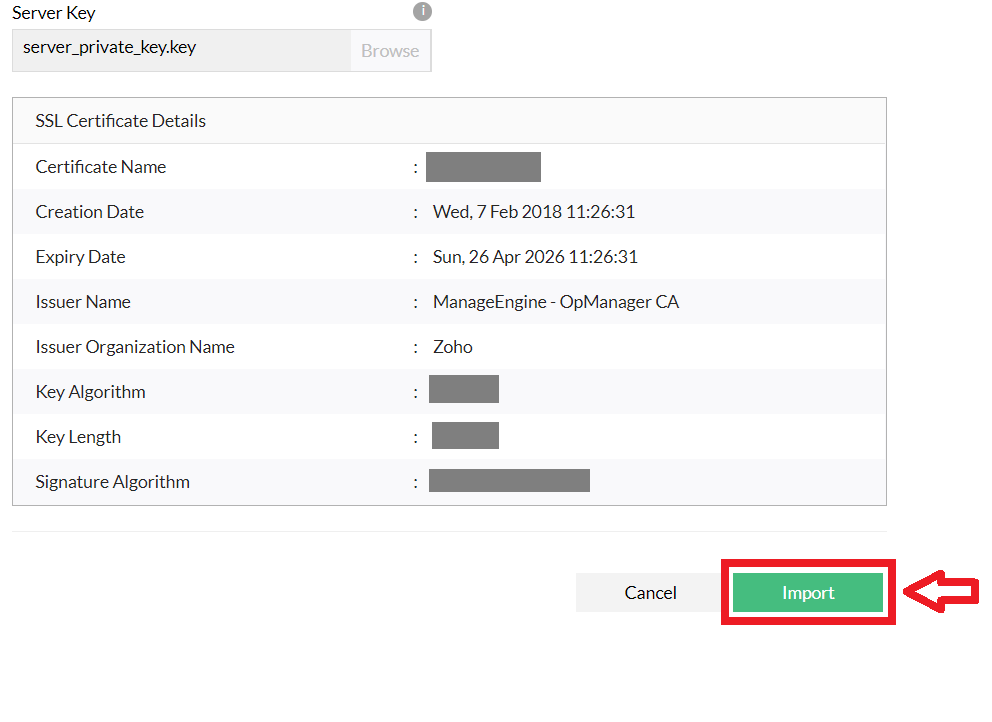Select the Zoho issuer organization value
992x722 pixels.
[x=452, y=346]
